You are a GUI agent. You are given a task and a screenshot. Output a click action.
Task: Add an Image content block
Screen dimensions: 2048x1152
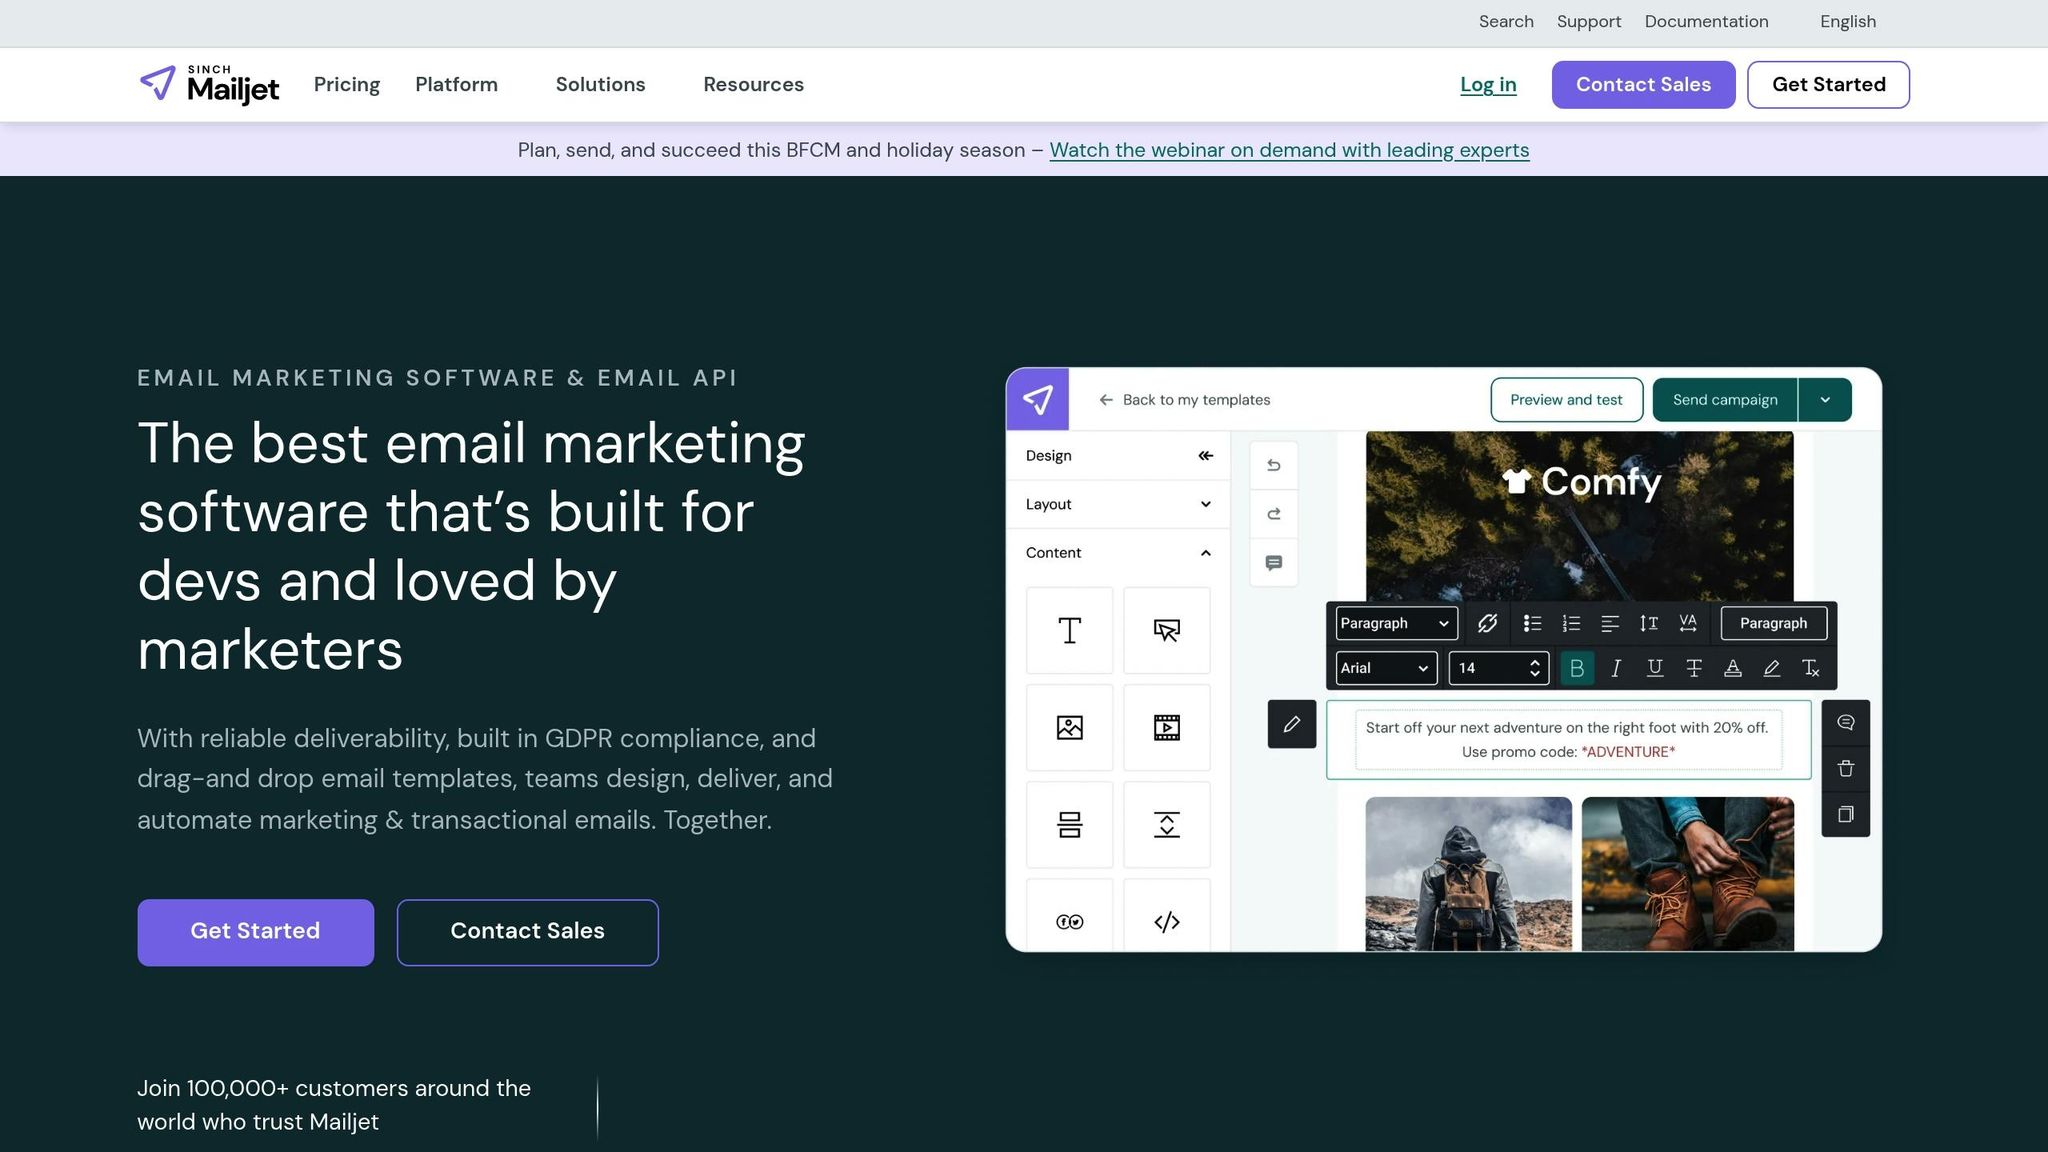point(1069,727)
